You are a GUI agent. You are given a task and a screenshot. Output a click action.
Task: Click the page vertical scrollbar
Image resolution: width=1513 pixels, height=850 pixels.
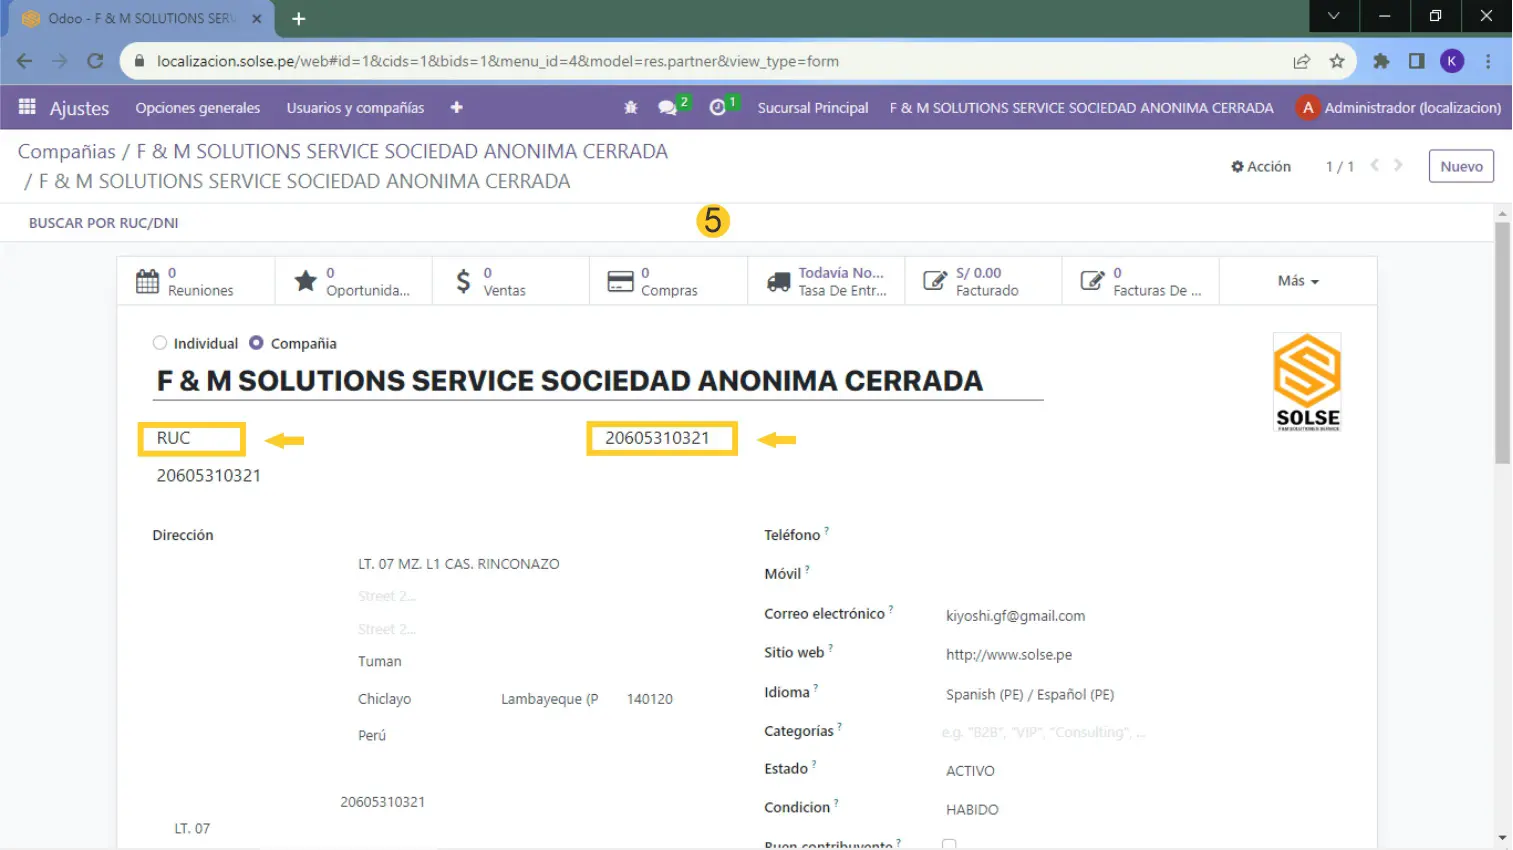1502,343
